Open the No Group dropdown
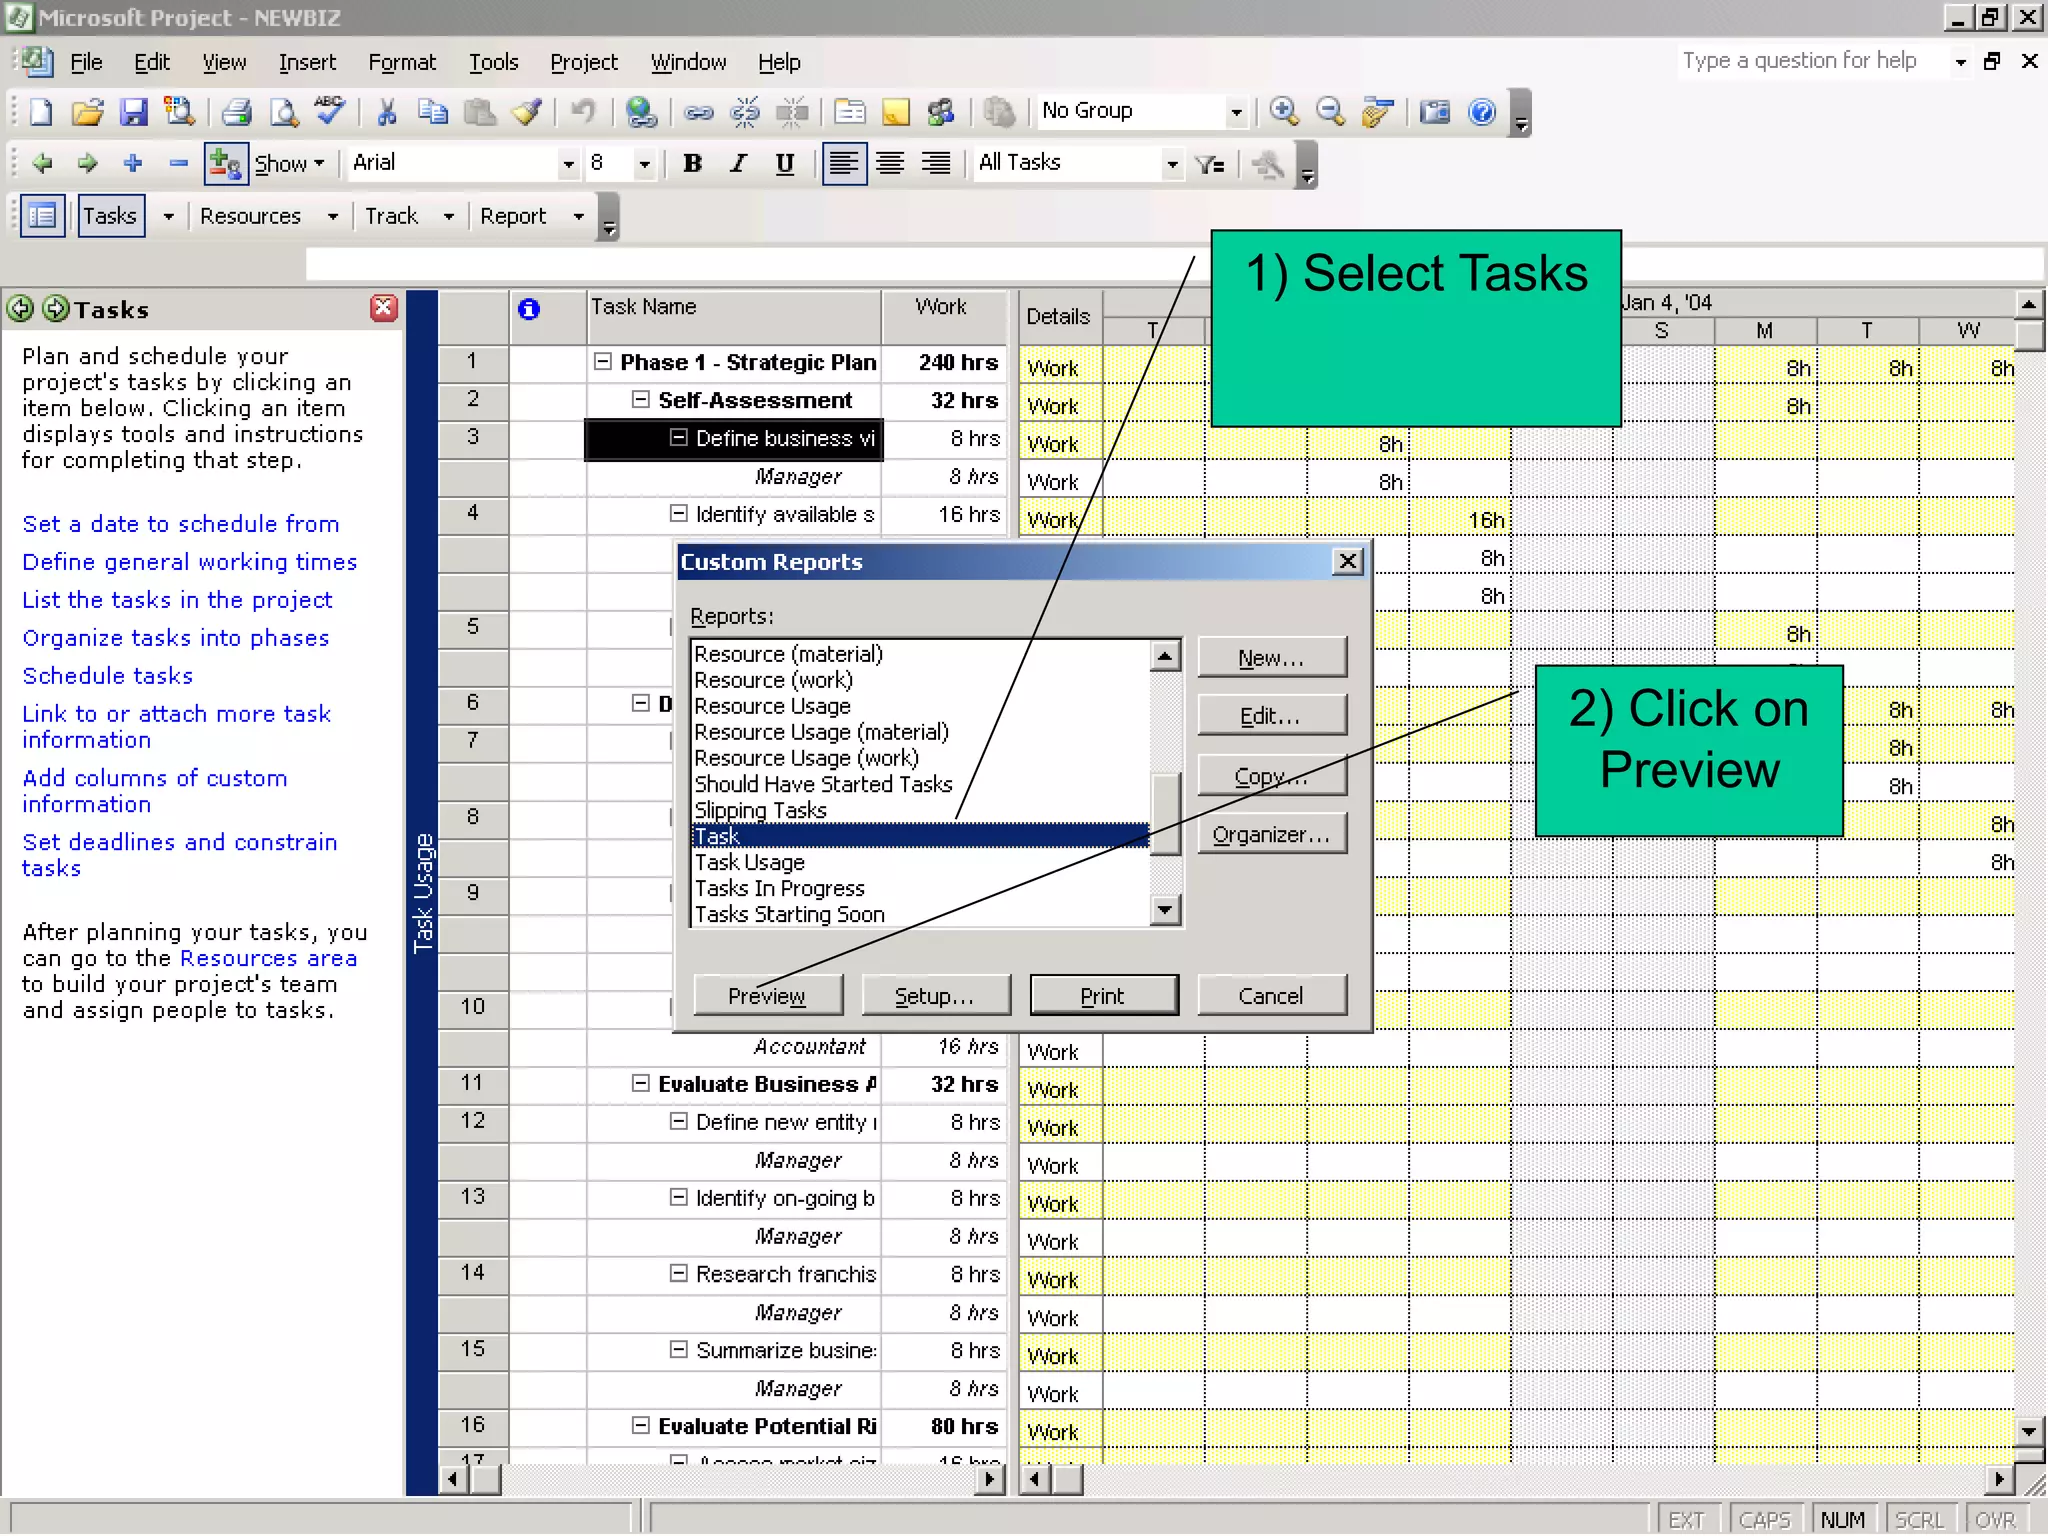 [x=1237, y=112]
